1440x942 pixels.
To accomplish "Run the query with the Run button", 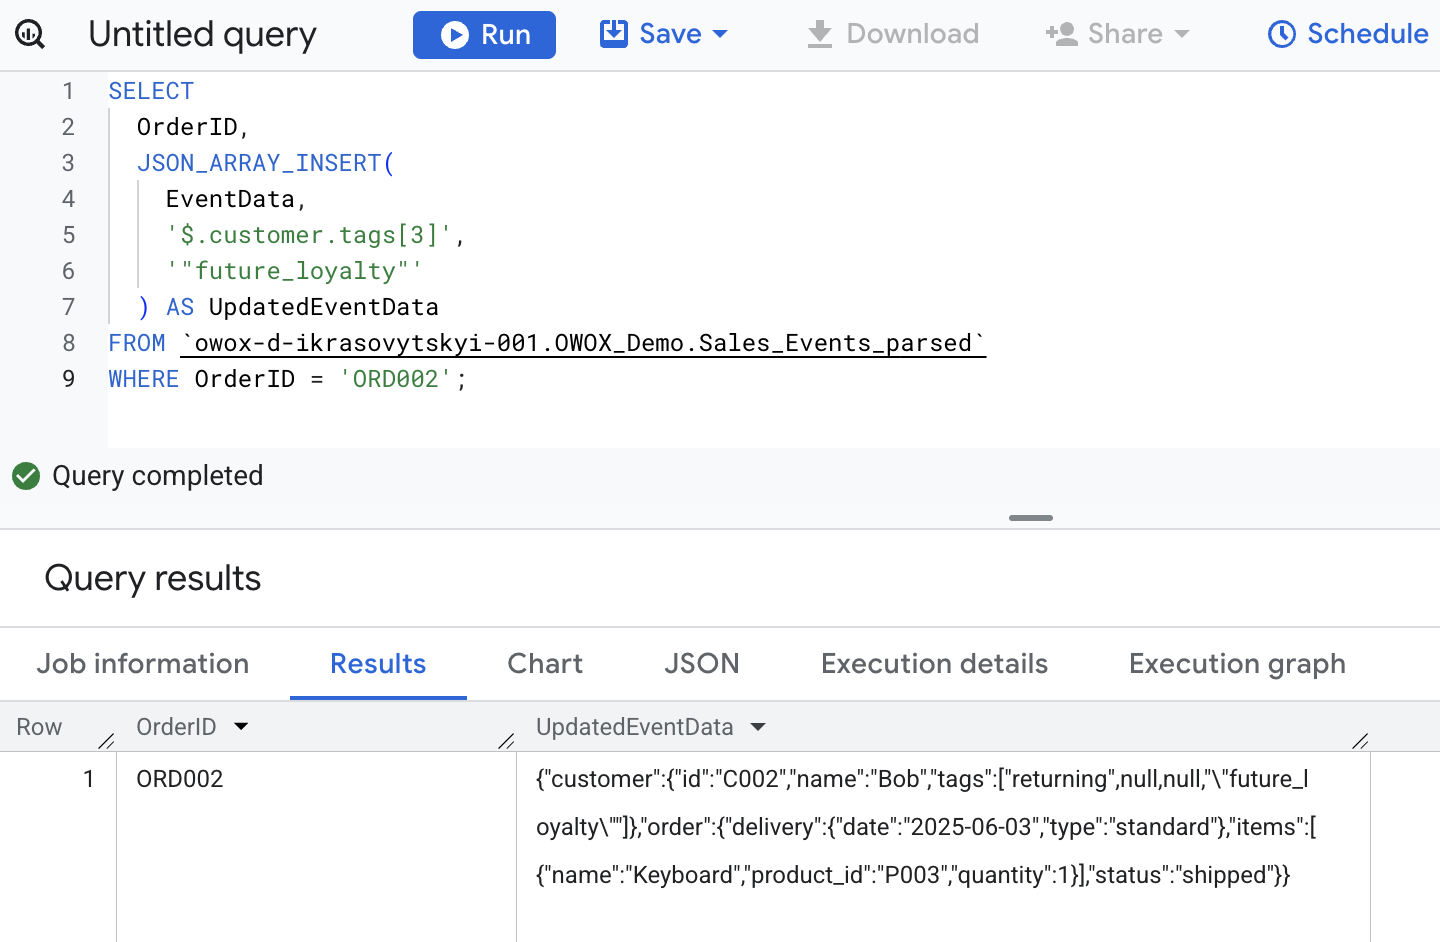I will tap(484, 35).
